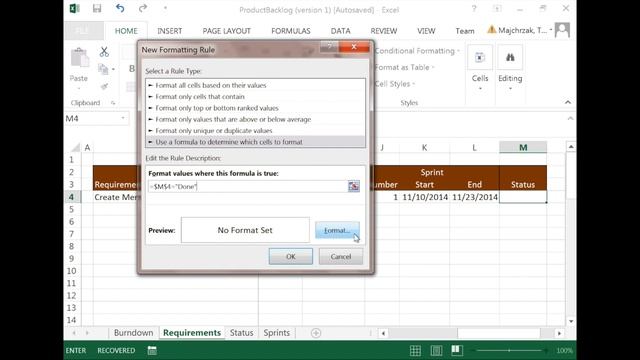Open the REVIEW ribbon tab

tap(384, 31)
